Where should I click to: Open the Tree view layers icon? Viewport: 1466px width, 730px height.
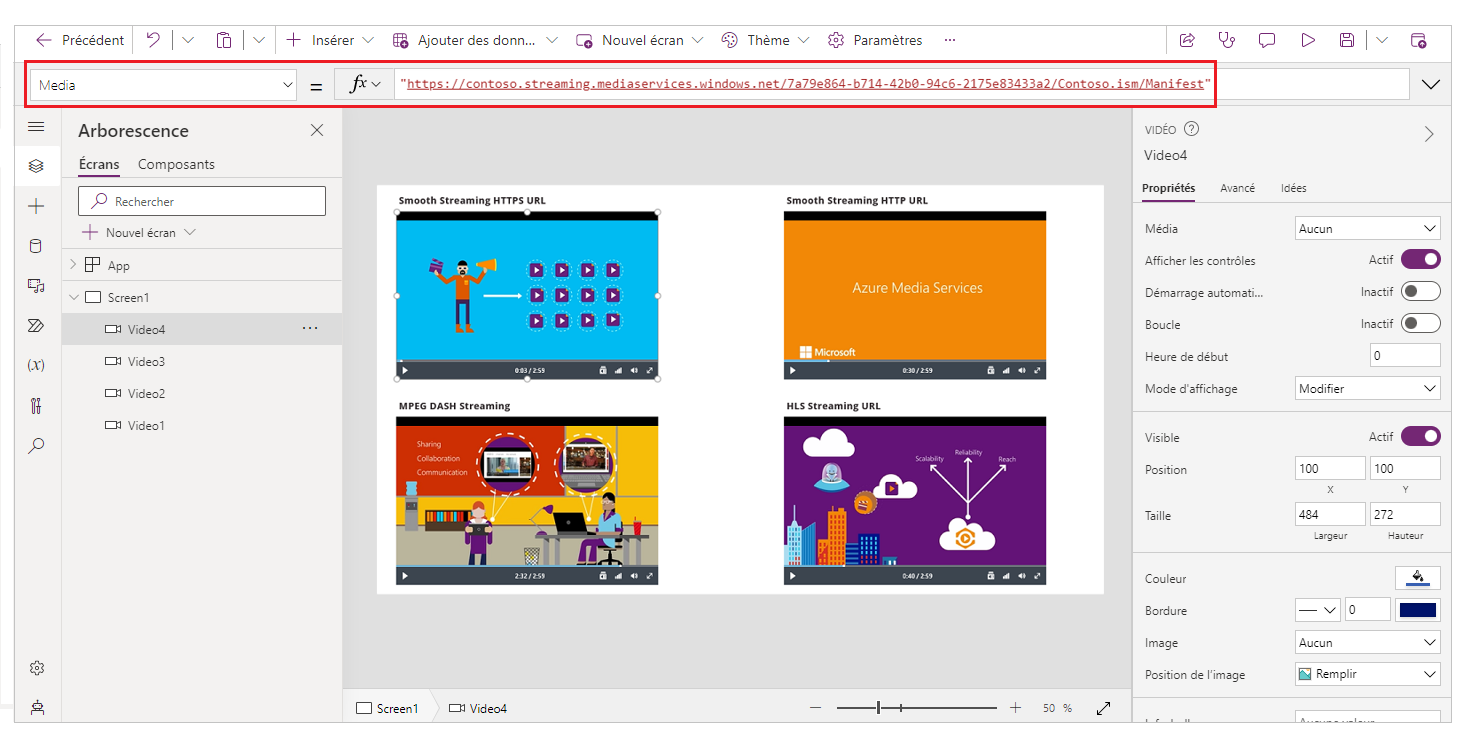coord(36,166)
